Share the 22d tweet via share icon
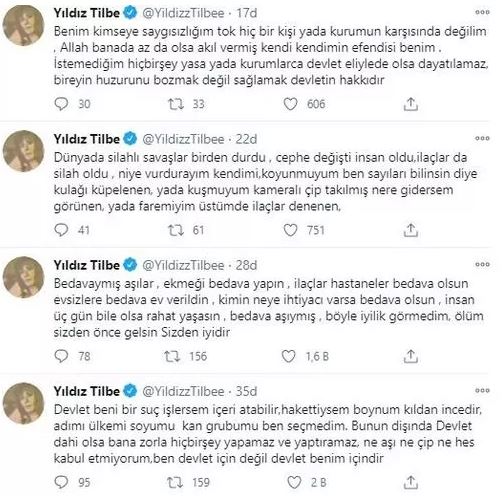504x496 pixels. (411, 230)
